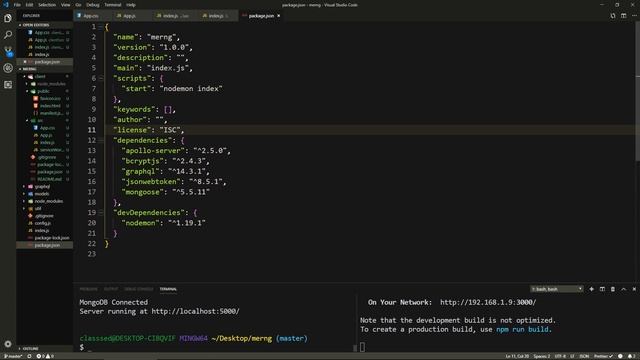Image resolution: width=640 pixels, height=360 pixels.
Task: Click the LF end-of-line indicator
Action: click(572, 356)
